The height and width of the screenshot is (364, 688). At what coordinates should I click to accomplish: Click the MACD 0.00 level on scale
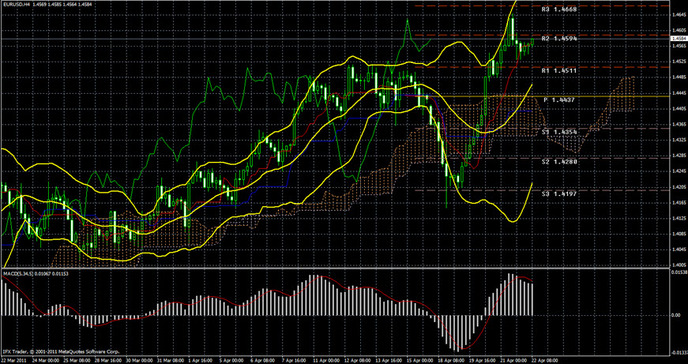tap(676, 315)
